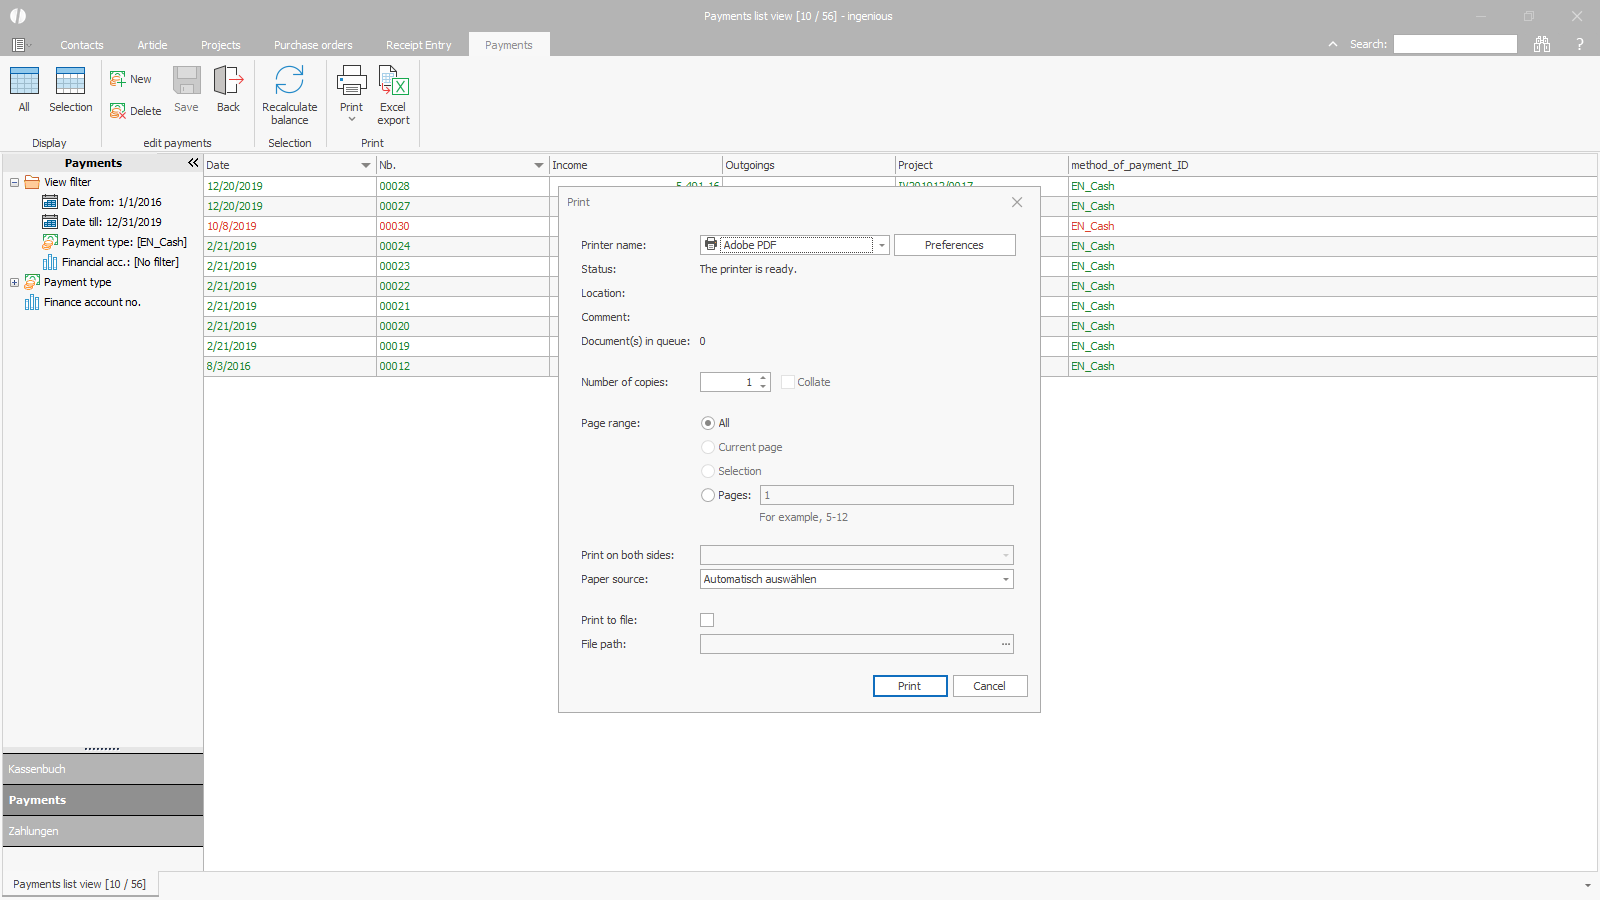This screenshot has width=1600, height=900.
Task: Click the Preferences button
Action: click(x=954, y=245)
